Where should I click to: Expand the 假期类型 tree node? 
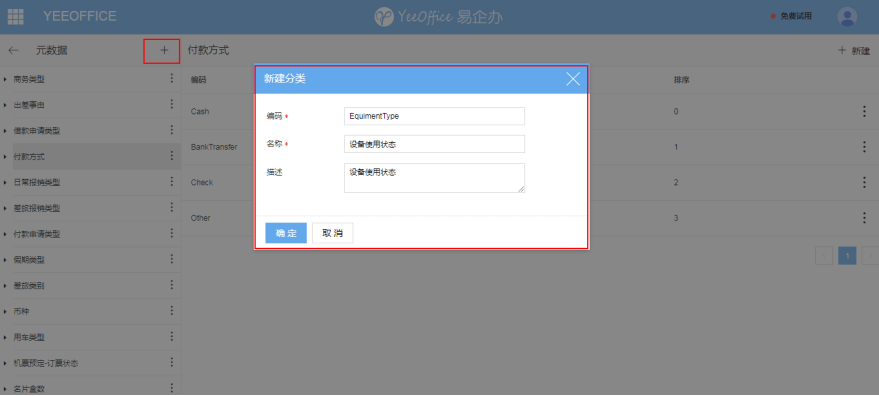tap(5, 260)
